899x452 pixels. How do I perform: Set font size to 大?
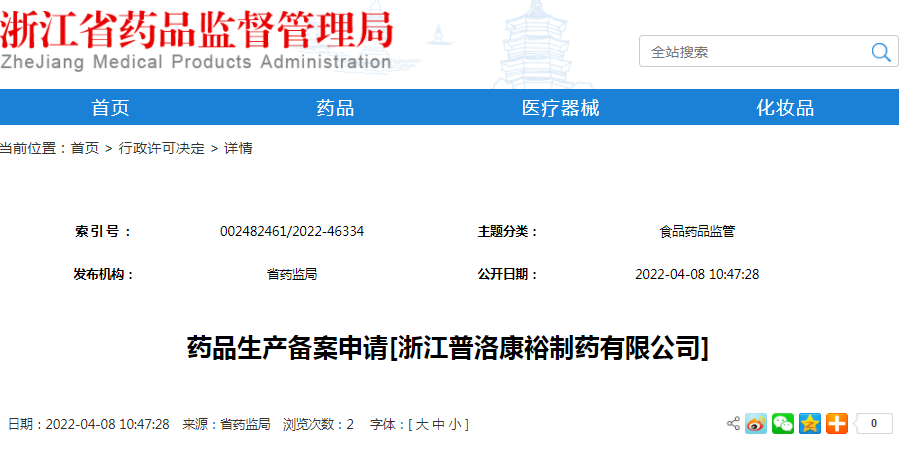click(x=422, y=424)
